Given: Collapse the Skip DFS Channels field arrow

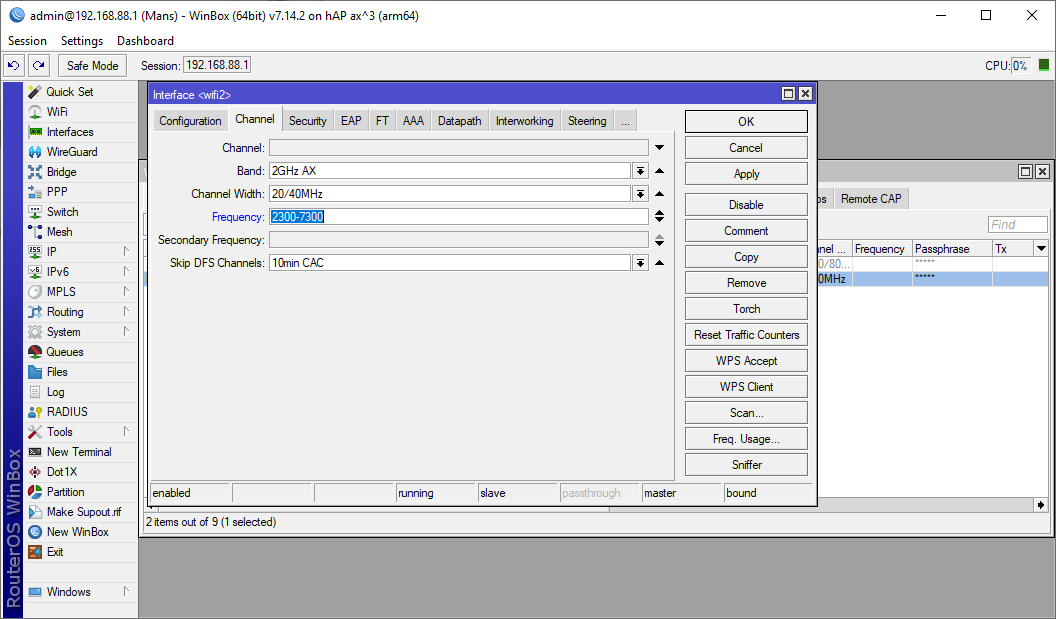Looking at the screenshot, I should (659, 263).
